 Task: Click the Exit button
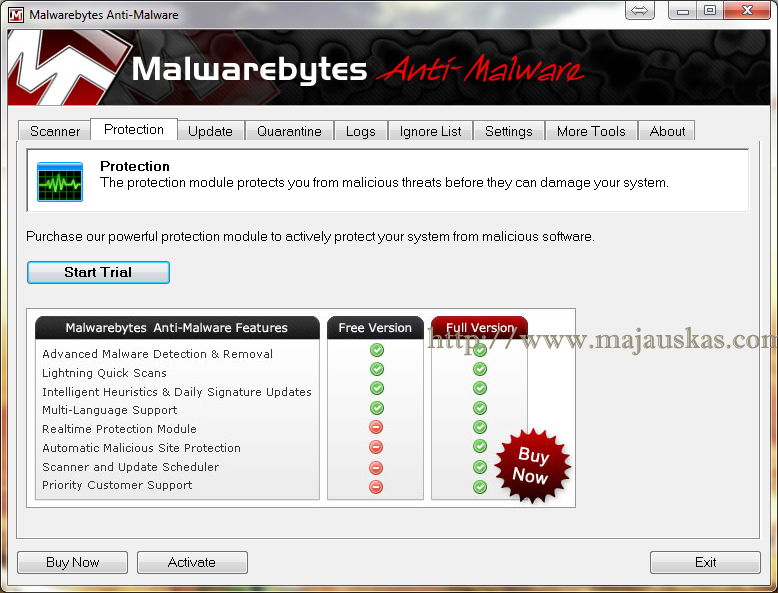click(x=705, y=562)
